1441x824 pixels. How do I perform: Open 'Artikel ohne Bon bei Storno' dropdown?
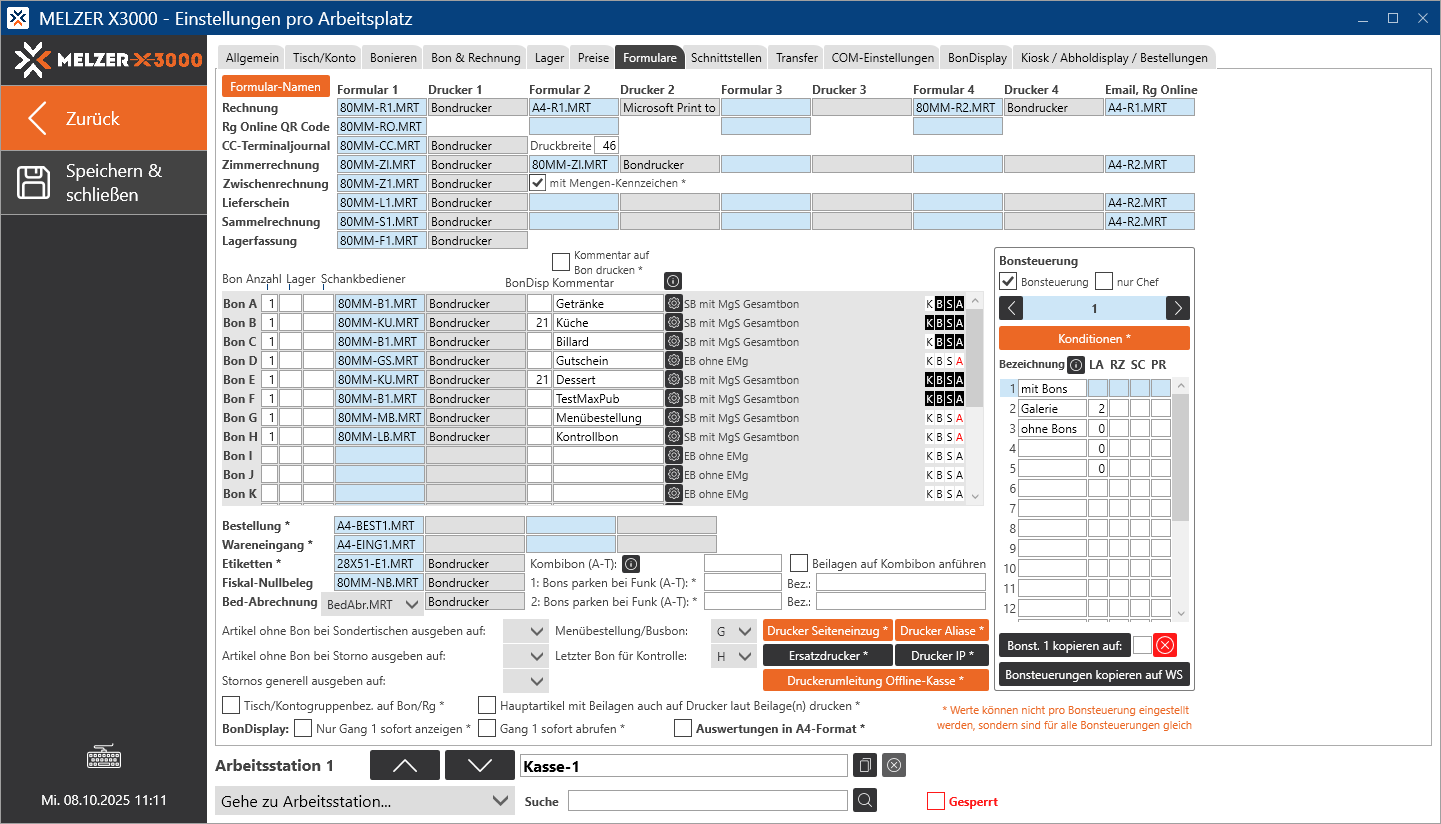click(x=526, y=656)
